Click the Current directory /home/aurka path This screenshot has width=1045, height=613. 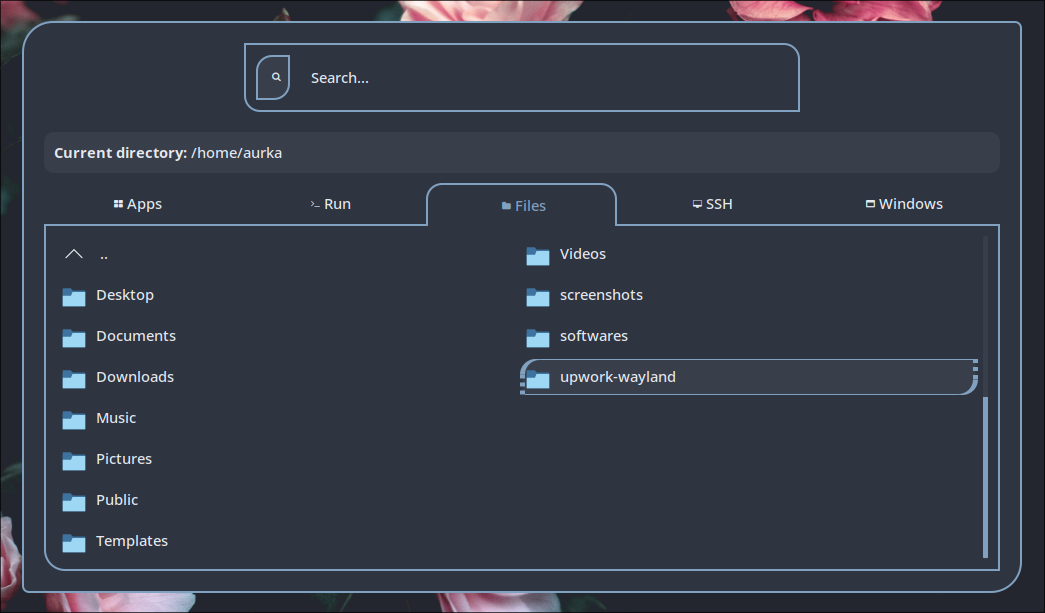click(x=168, y=153)
